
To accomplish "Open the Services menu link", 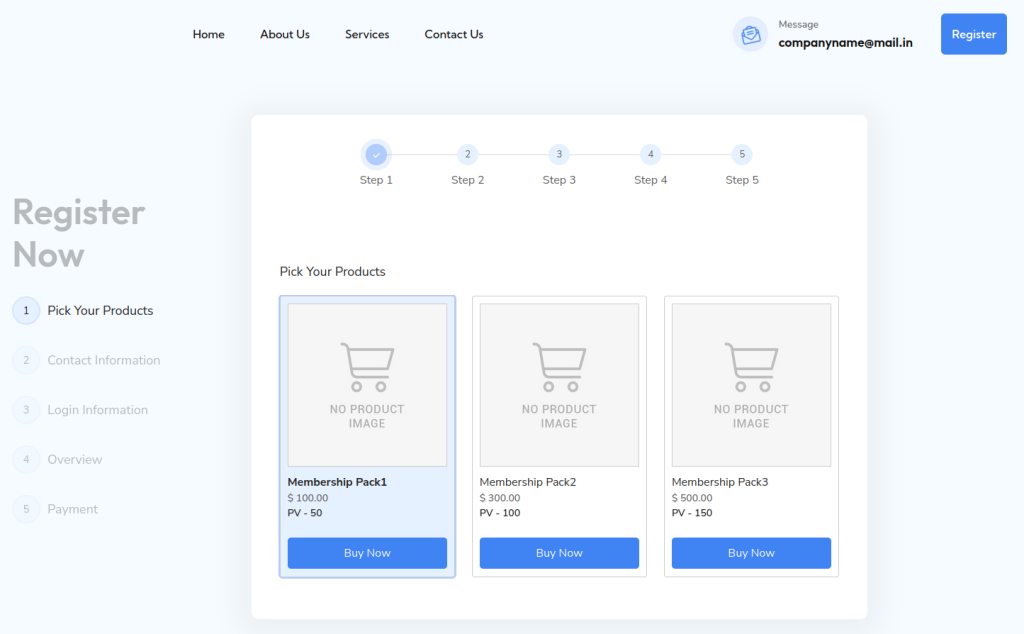I will (x=367, y=34).
